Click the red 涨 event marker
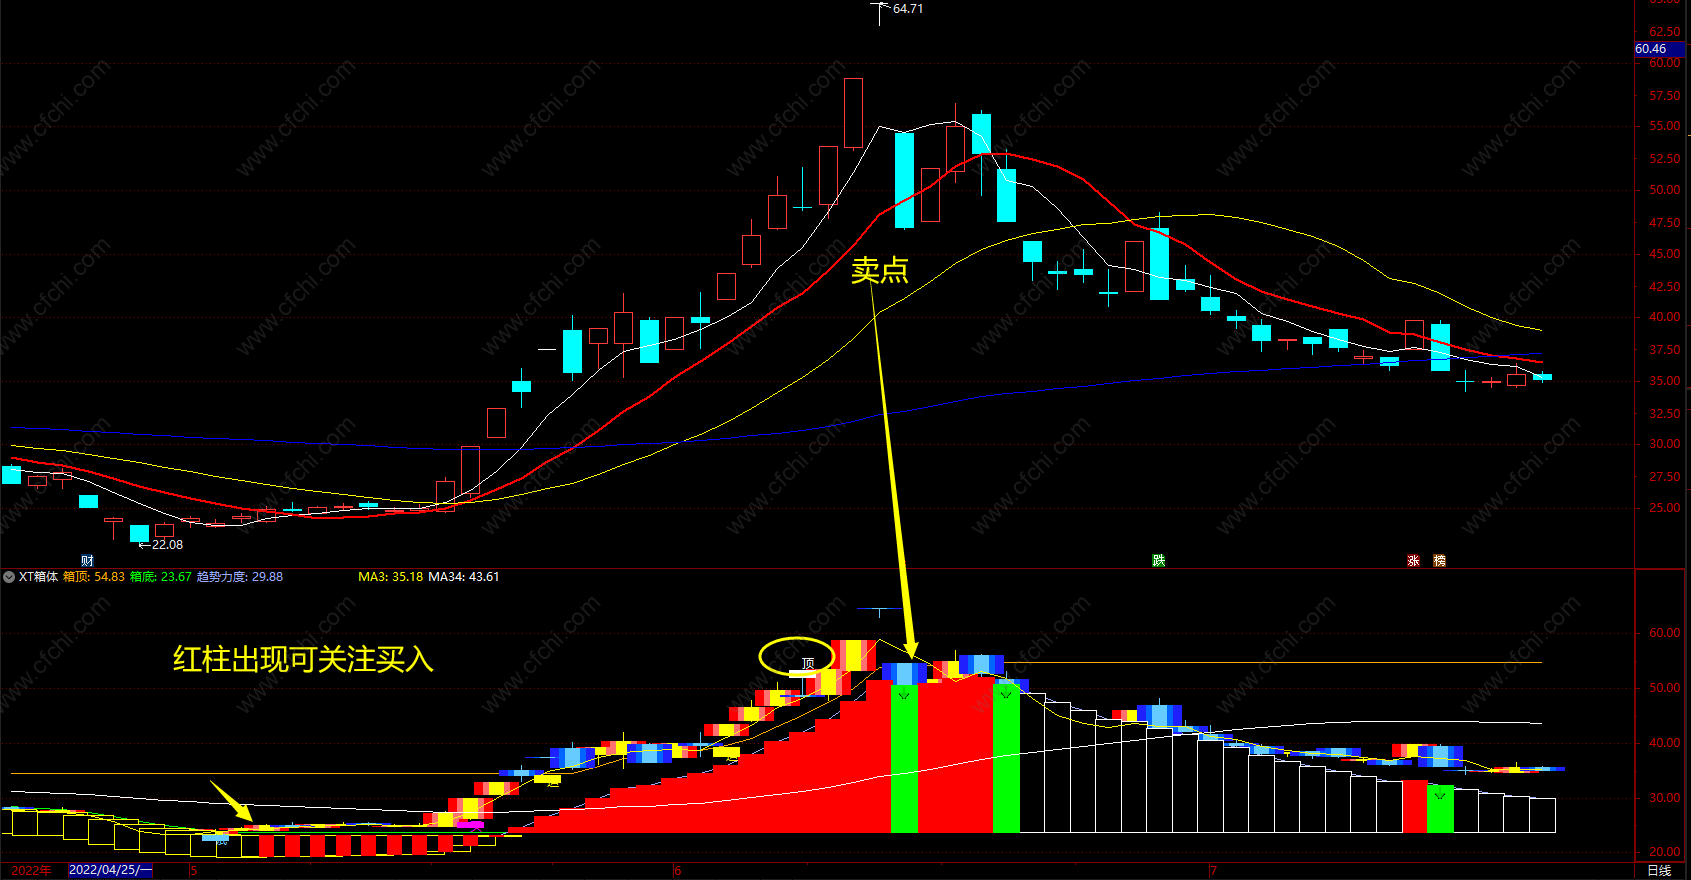The width and height of the screenshot is (1691, 880). [1413, 561]
